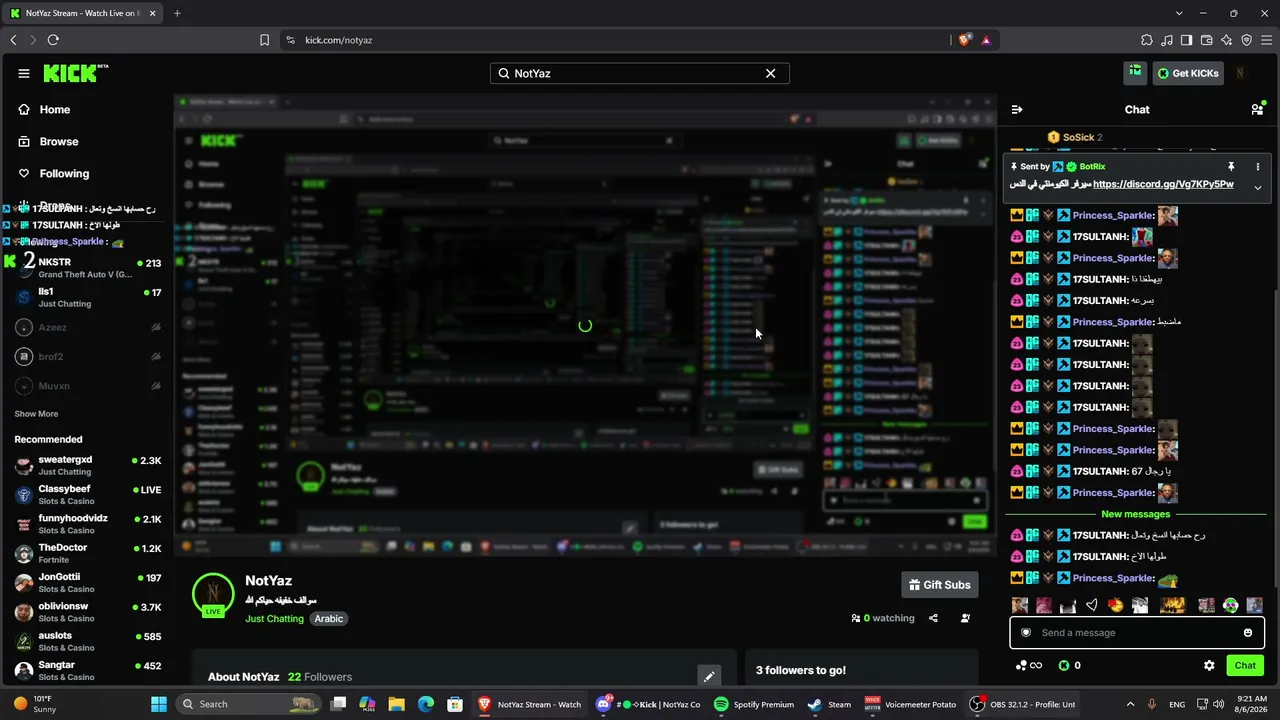Open the Kick sidebar hamburger menu
The width and height of the screenshot is (1280, 720).
pos(24,73)
